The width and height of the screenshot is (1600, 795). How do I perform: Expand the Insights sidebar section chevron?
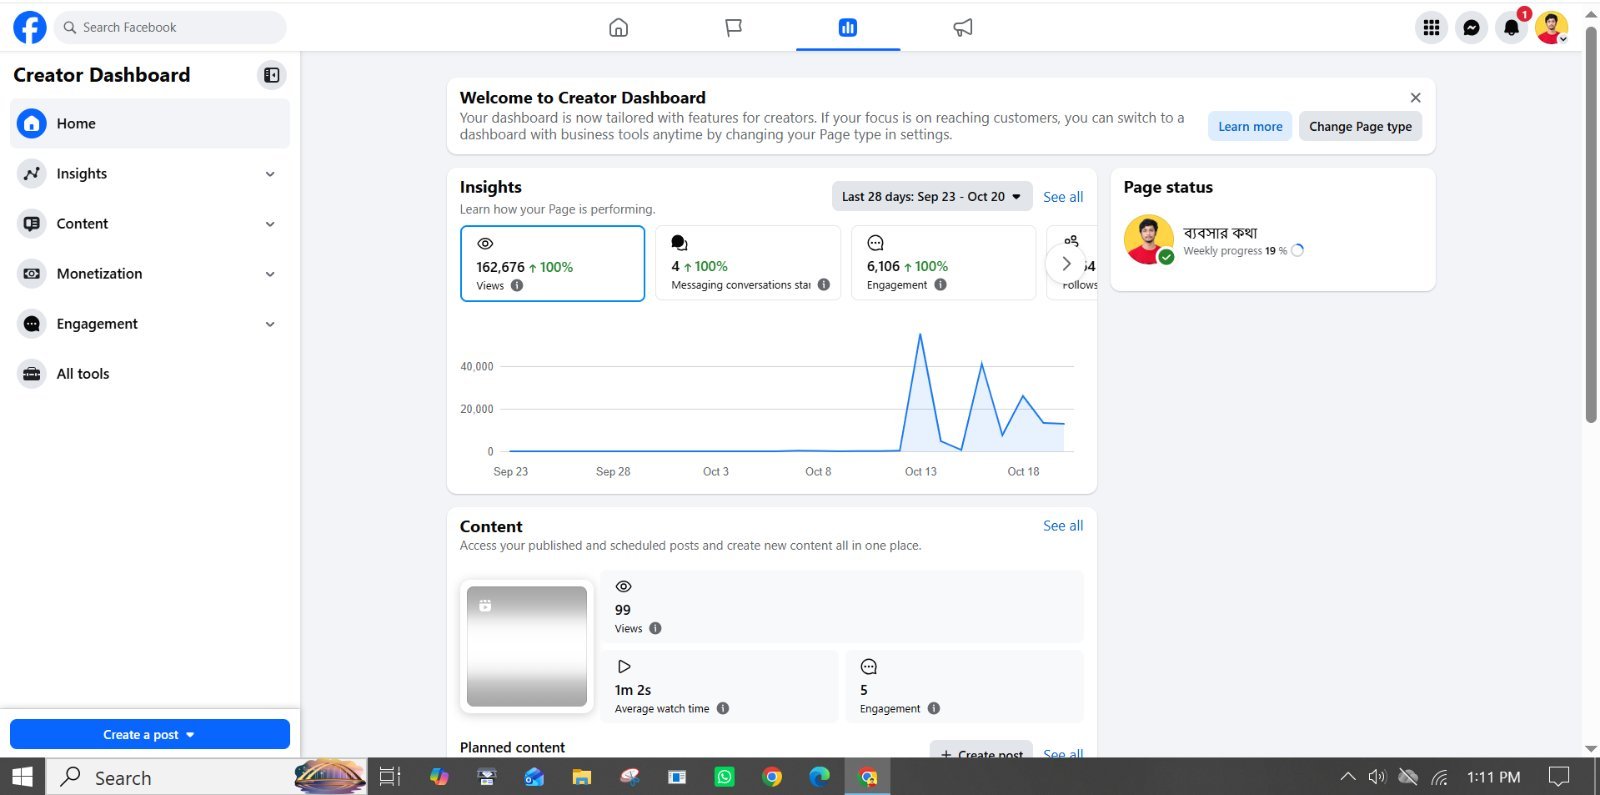pos(270,174)
